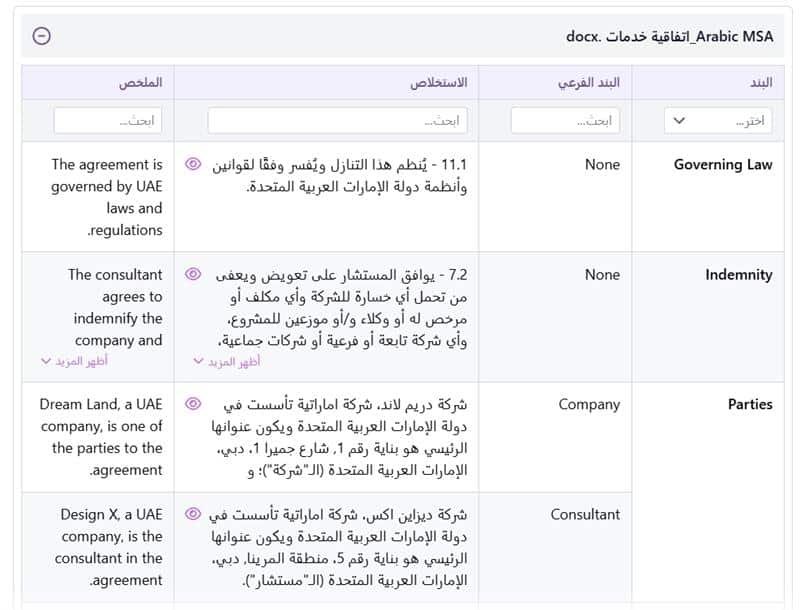The width and height of the screenshot is (800, 610).
Task: Expand the Indemnity summary with show more
Action: point(74,361)
